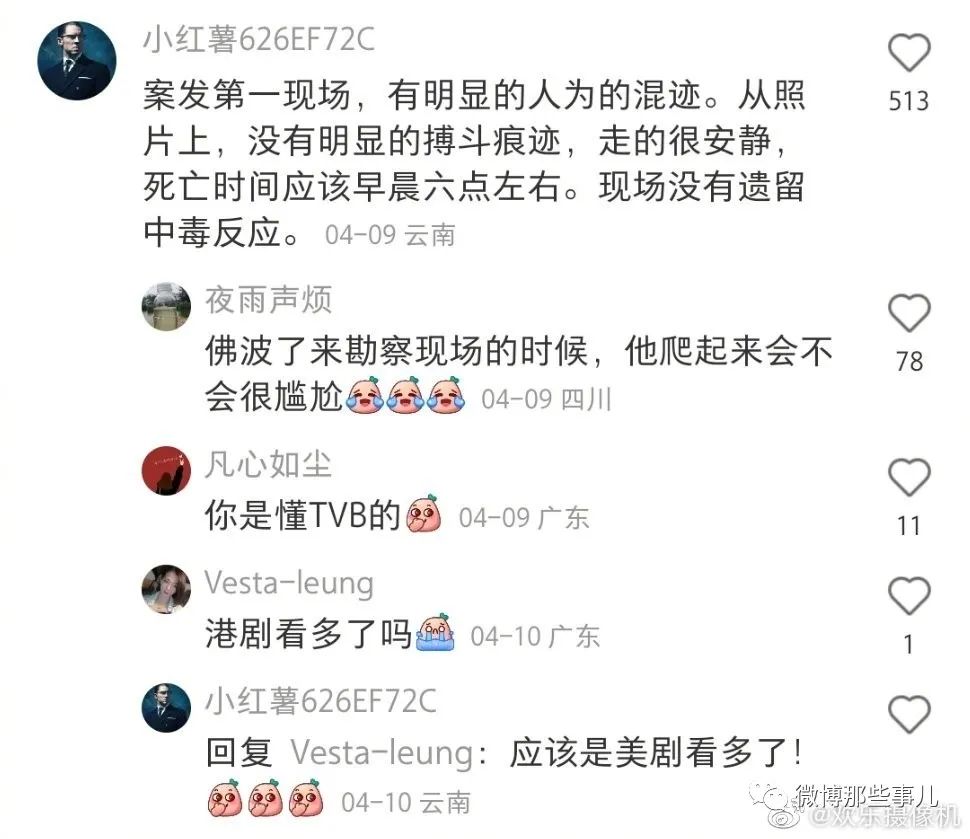This screenshot has width=970, height=839.
Task: Like 凡心如尘's comment about TVB
Action: tap(909, 478)
